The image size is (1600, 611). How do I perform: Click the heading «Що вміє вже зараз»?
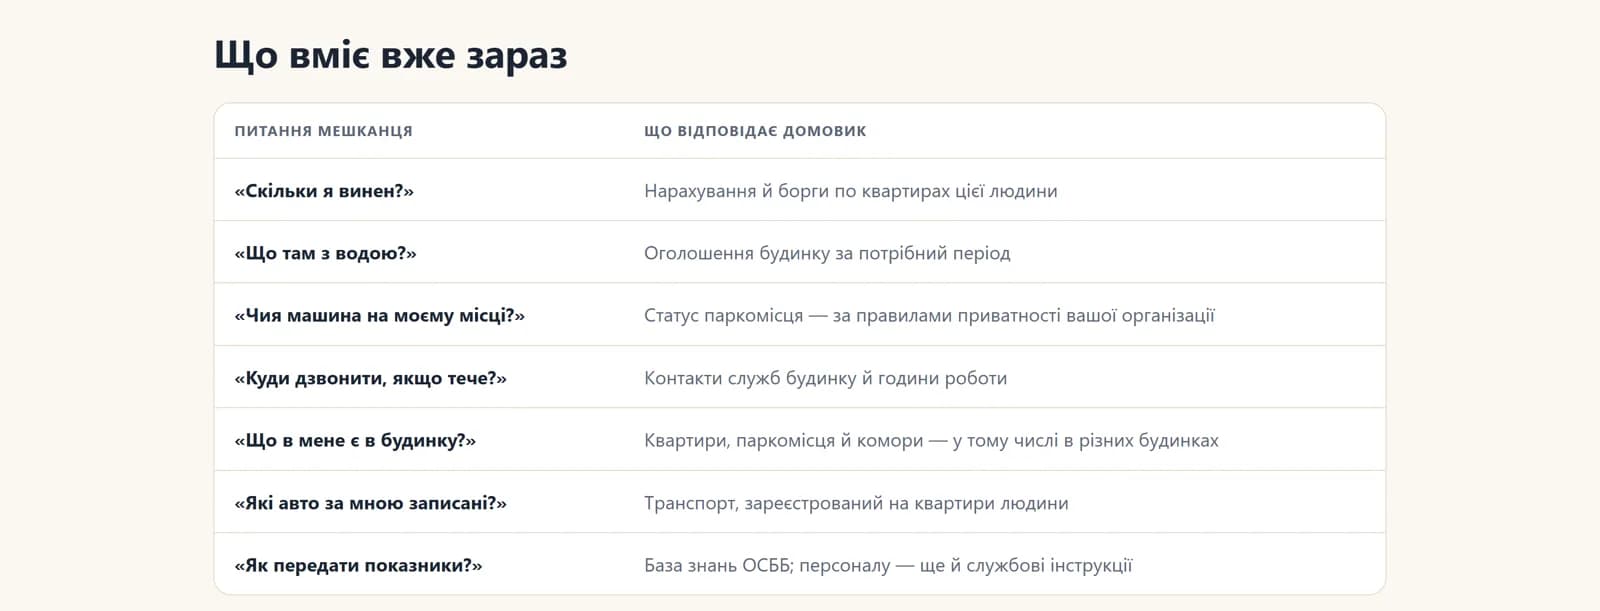click(391, 55)
